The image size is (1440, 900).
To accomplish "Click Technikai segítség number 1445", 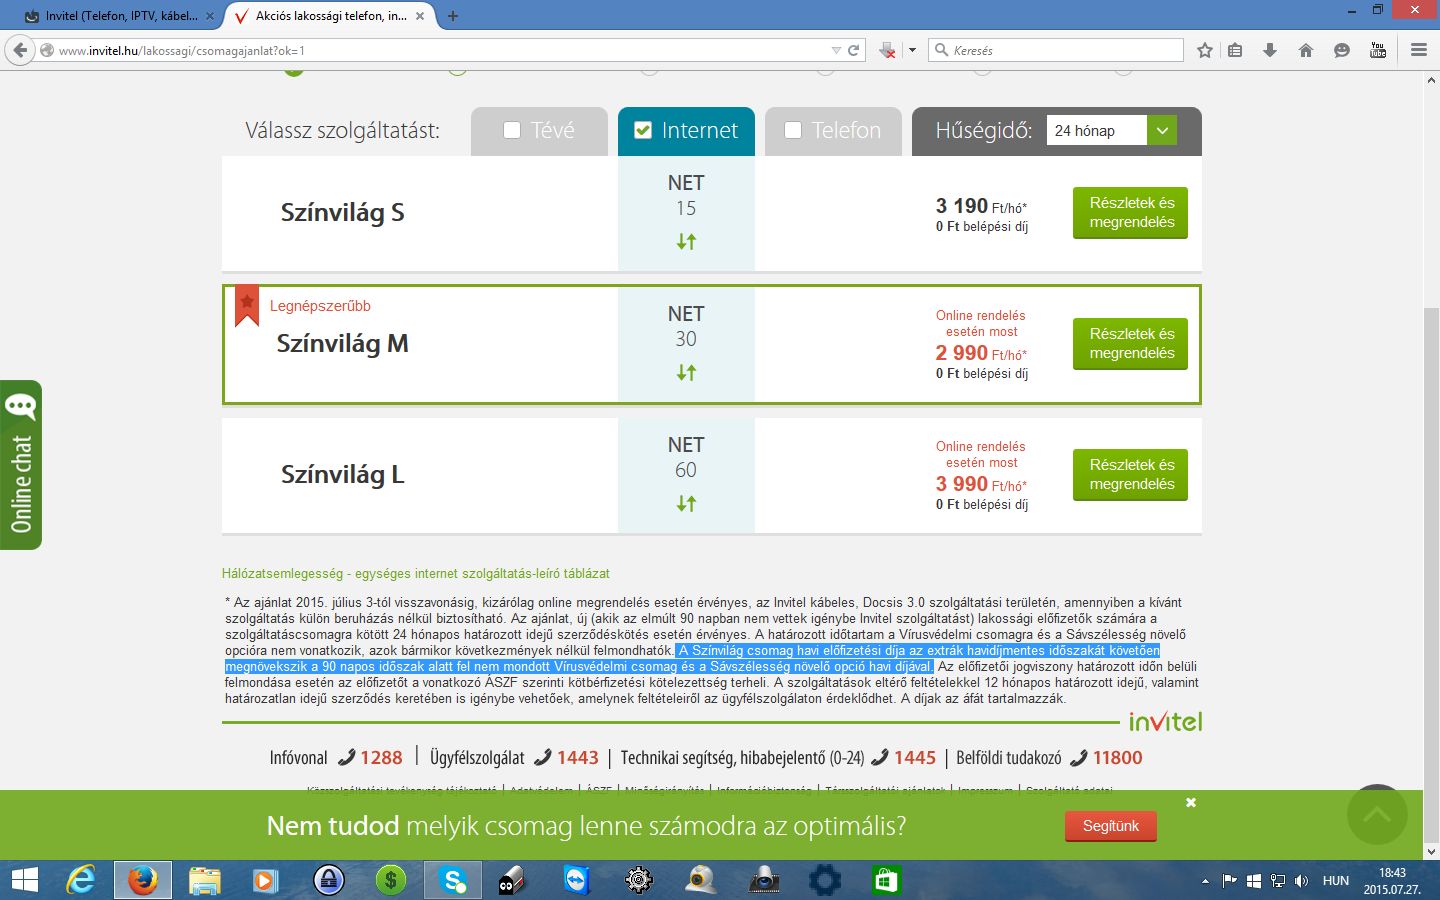I will (915, 758).
